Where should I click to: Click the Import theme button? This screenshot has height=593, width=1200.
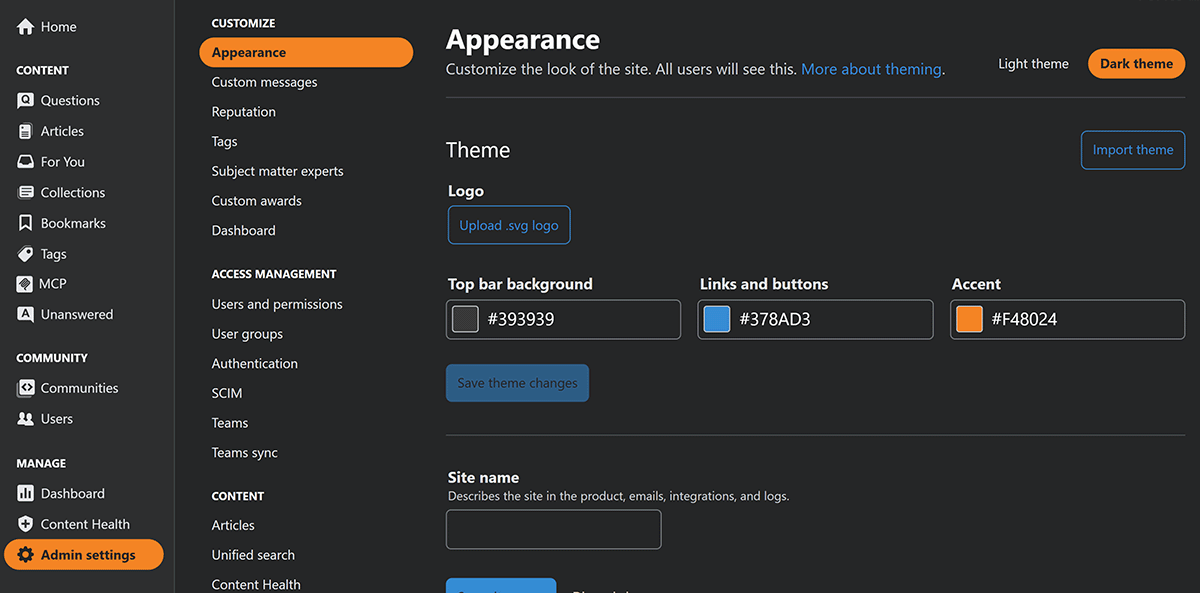pos(1132,150)
